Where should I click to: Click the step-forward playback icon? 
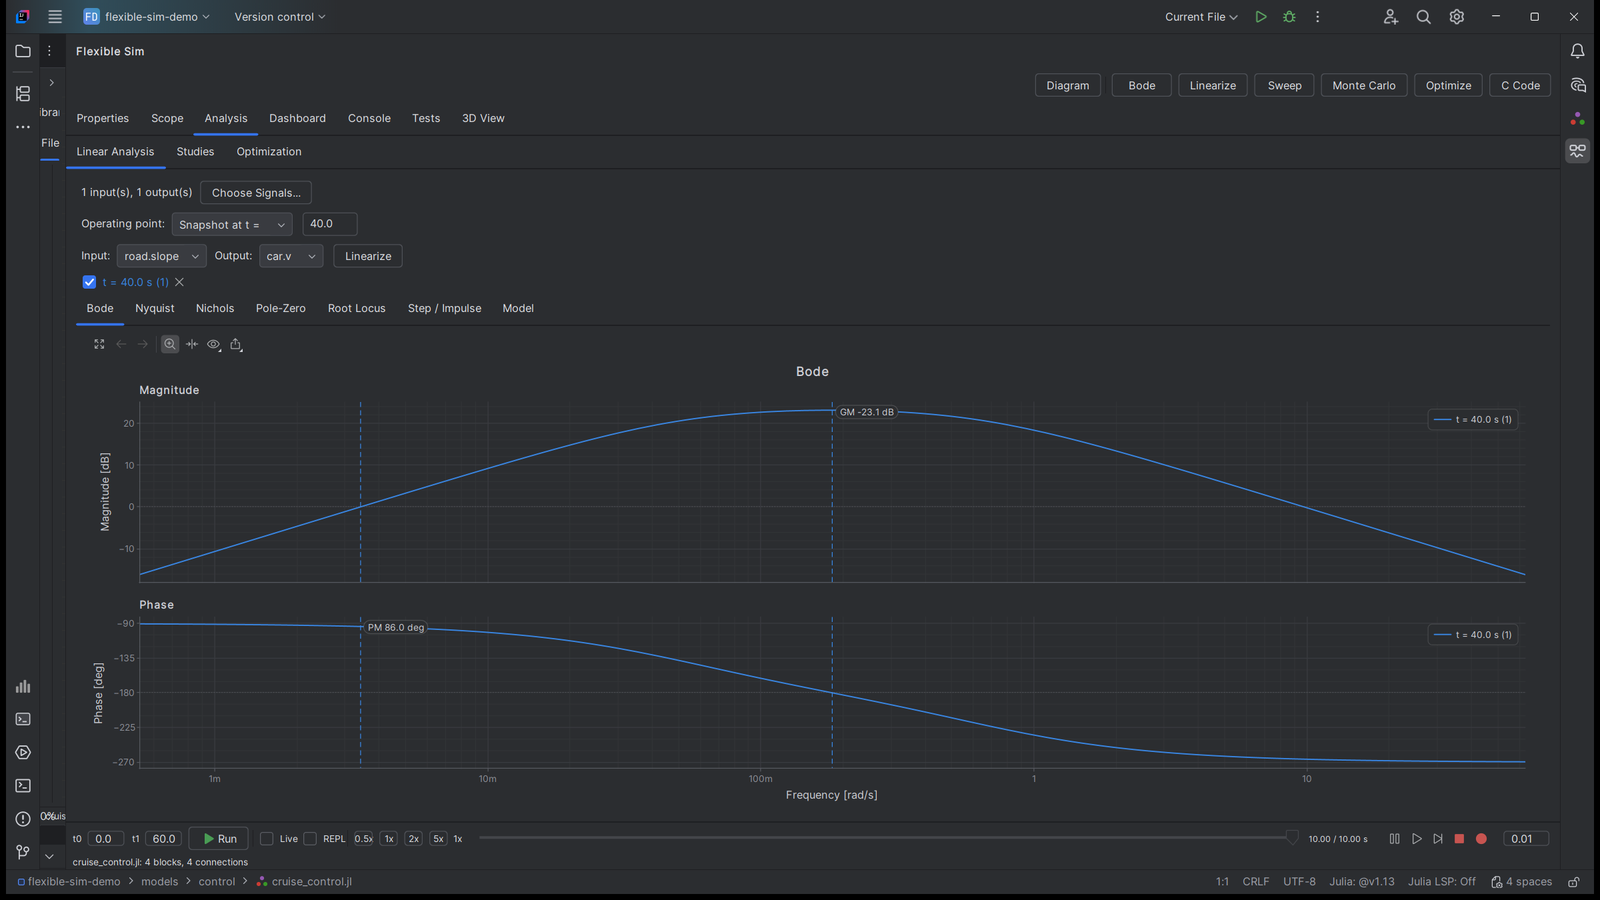point(1438,839)
